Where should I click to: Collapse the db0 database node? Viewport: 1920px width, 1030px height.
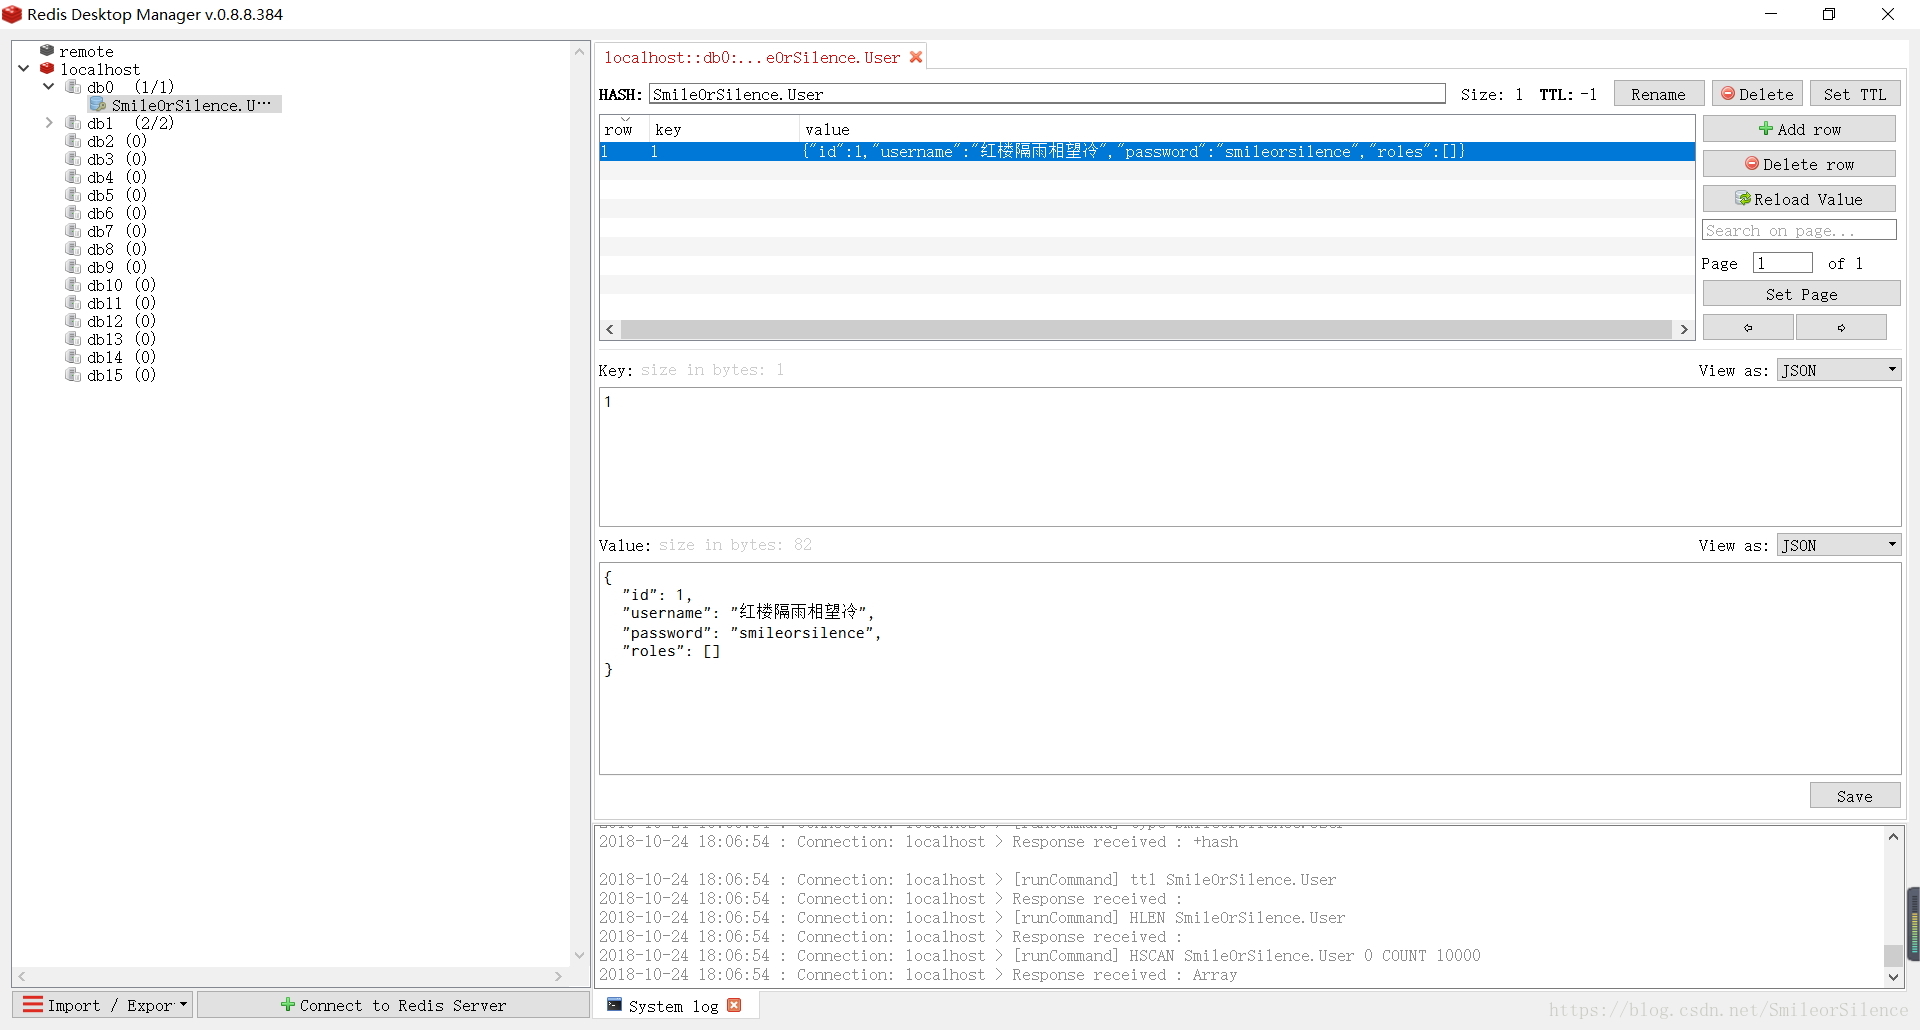(x=48, y=87)
